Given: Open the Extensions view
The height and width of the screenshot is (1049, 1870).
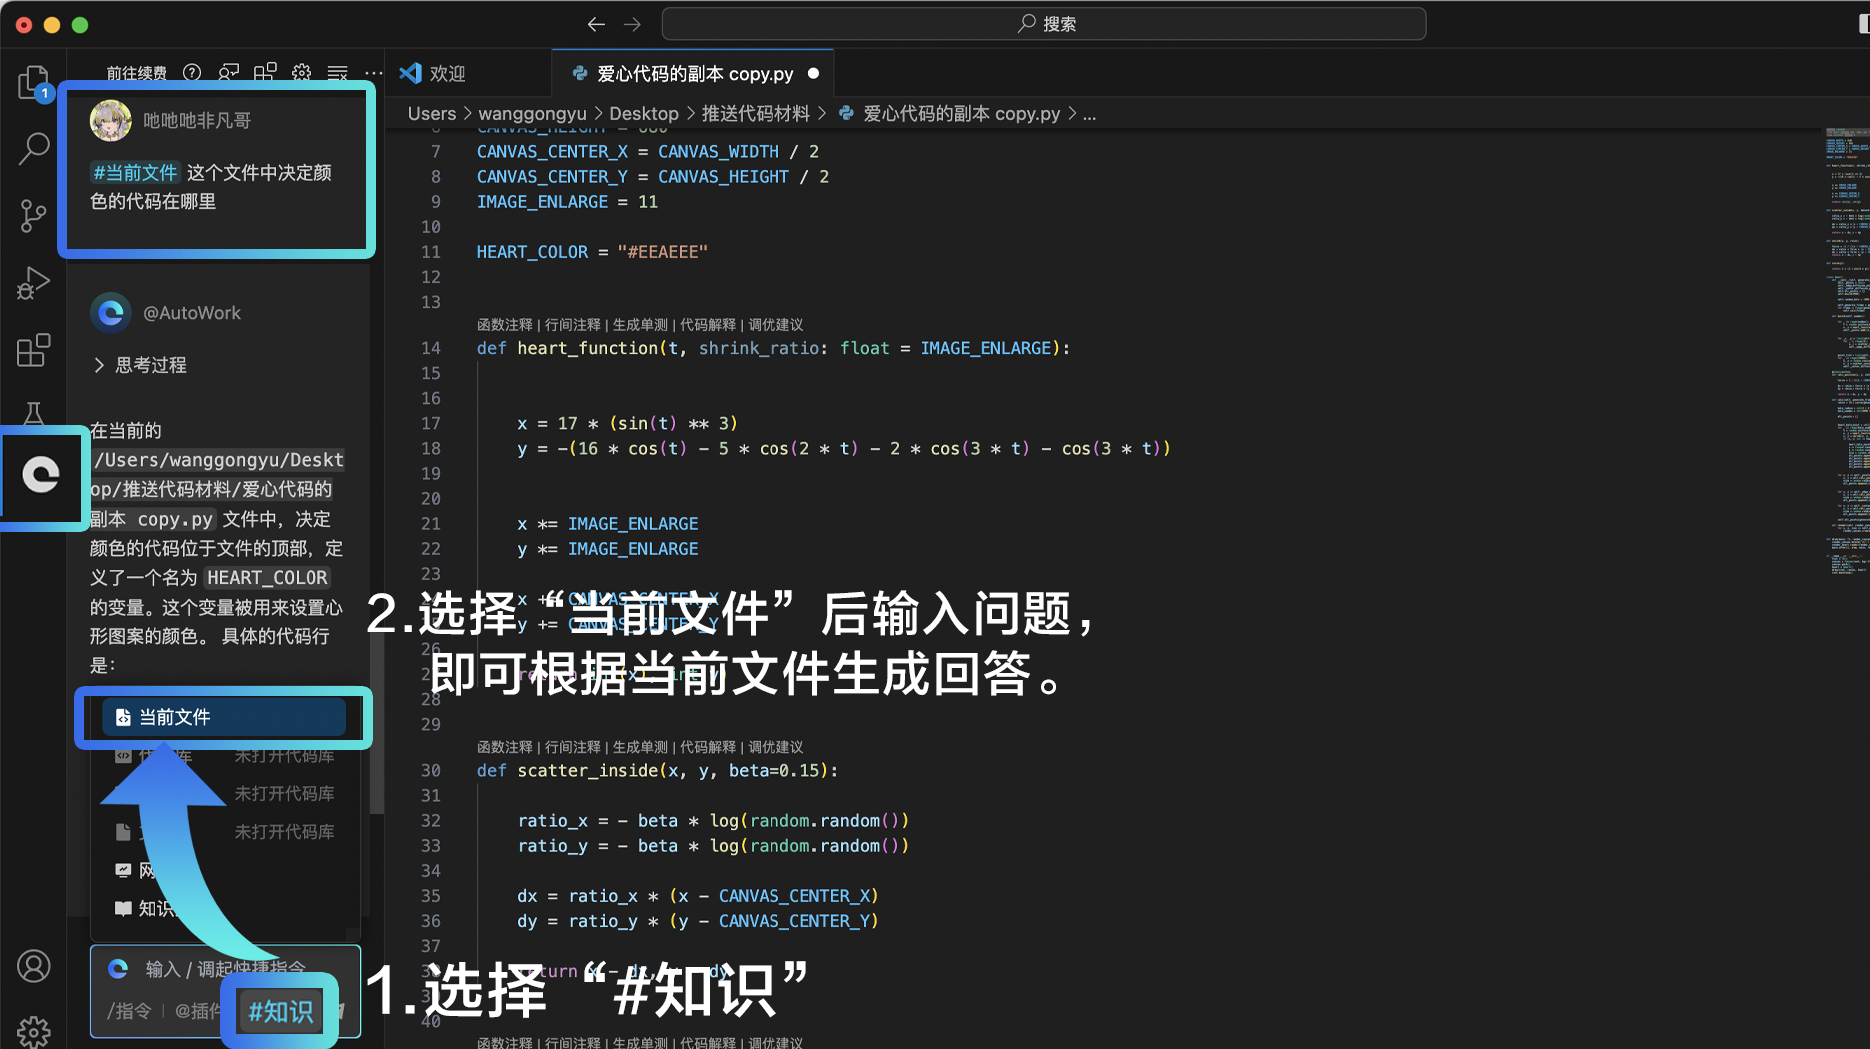Looking at the screenshot, I should 33,350.
